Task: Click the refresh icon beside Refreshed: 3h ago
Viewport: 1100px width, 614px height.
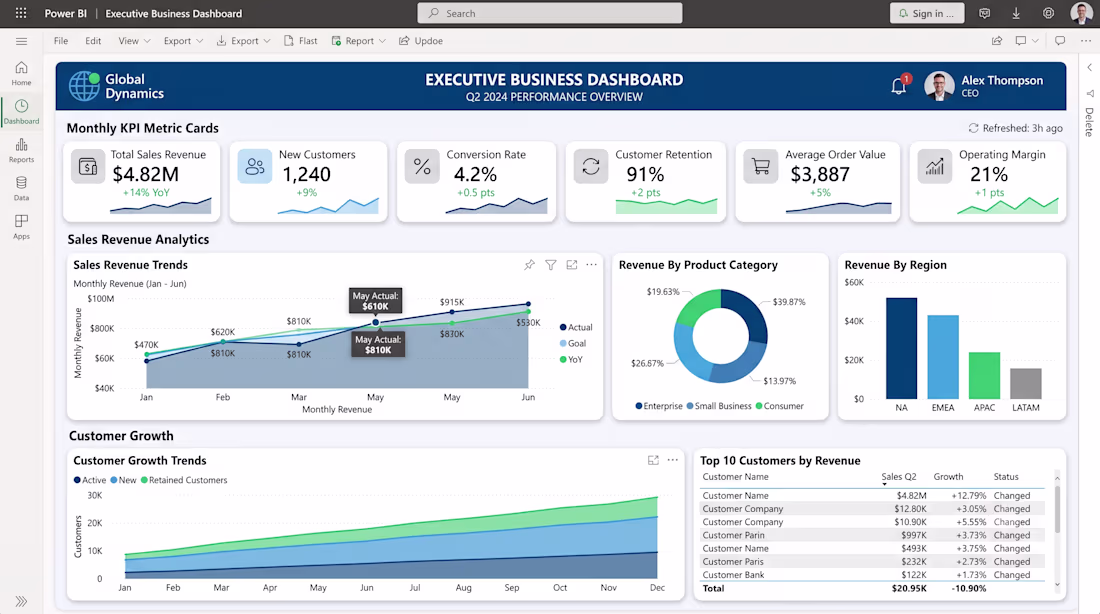Action: pyautogui.click(x=973, y=128)
